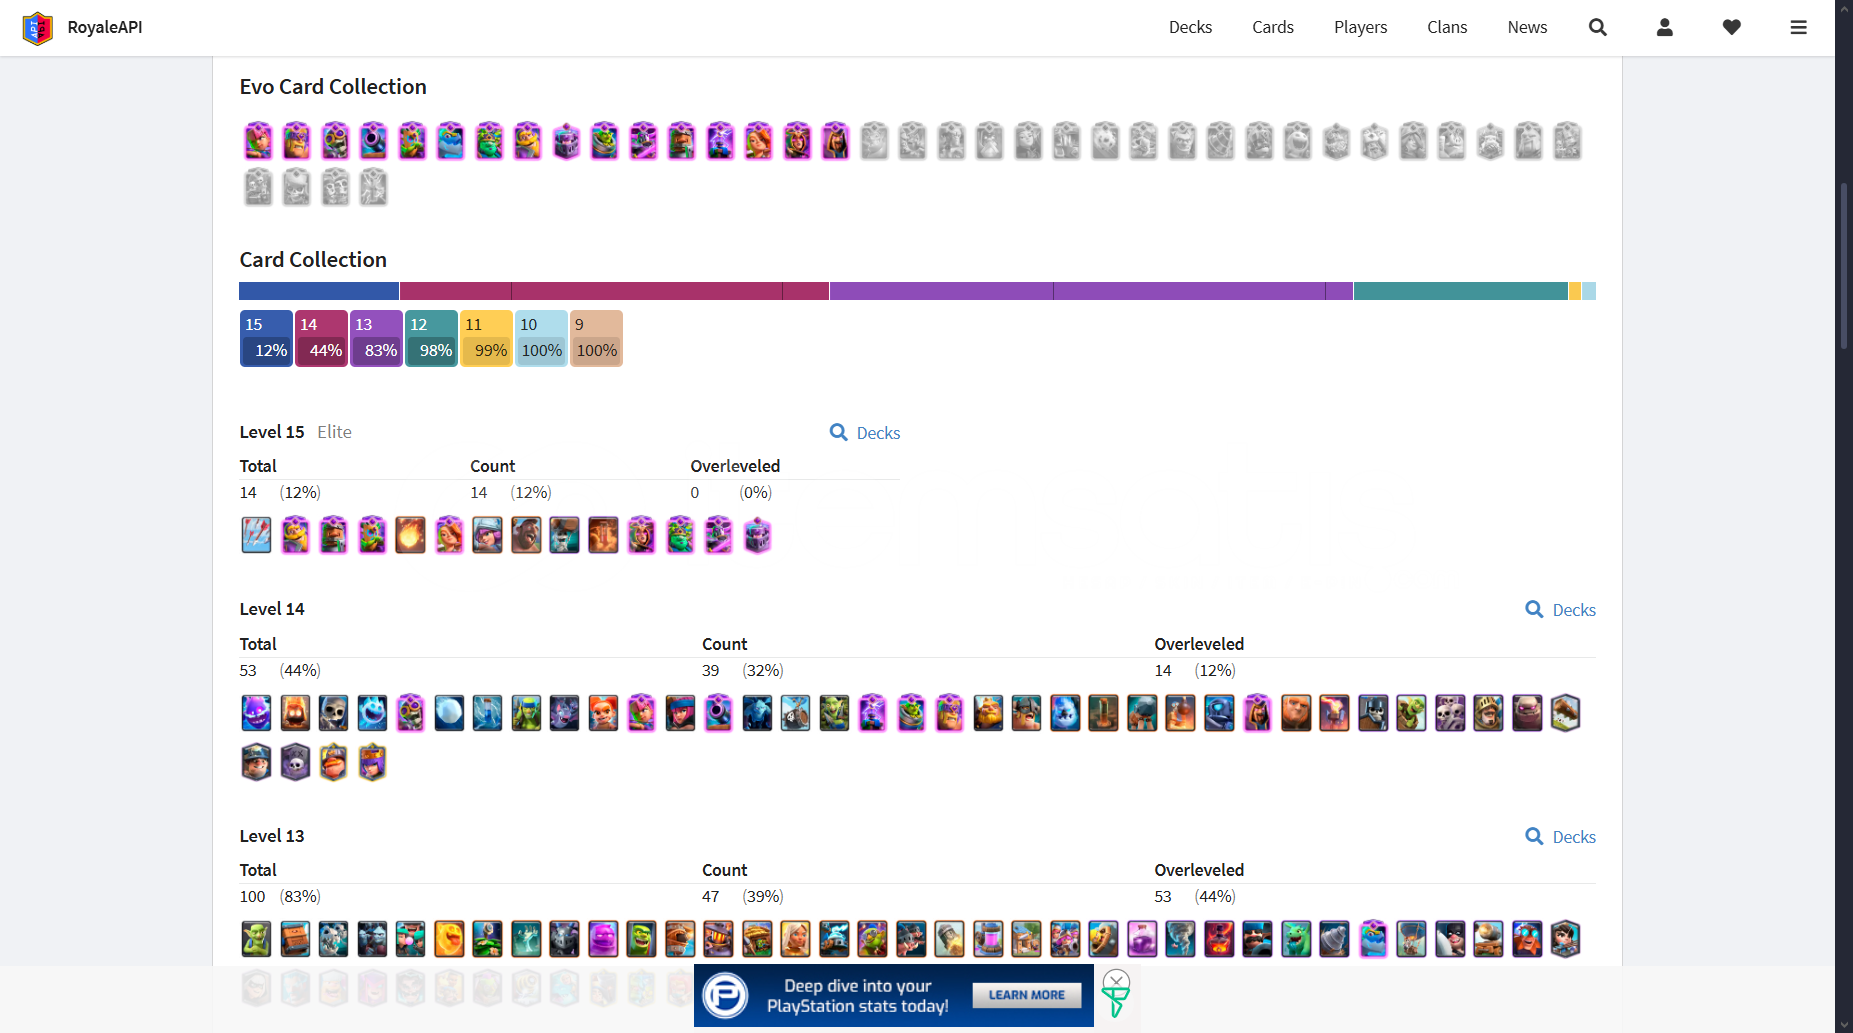
Task: Click the Giant Snowball card in Level 14
Action: pos(449,713)
